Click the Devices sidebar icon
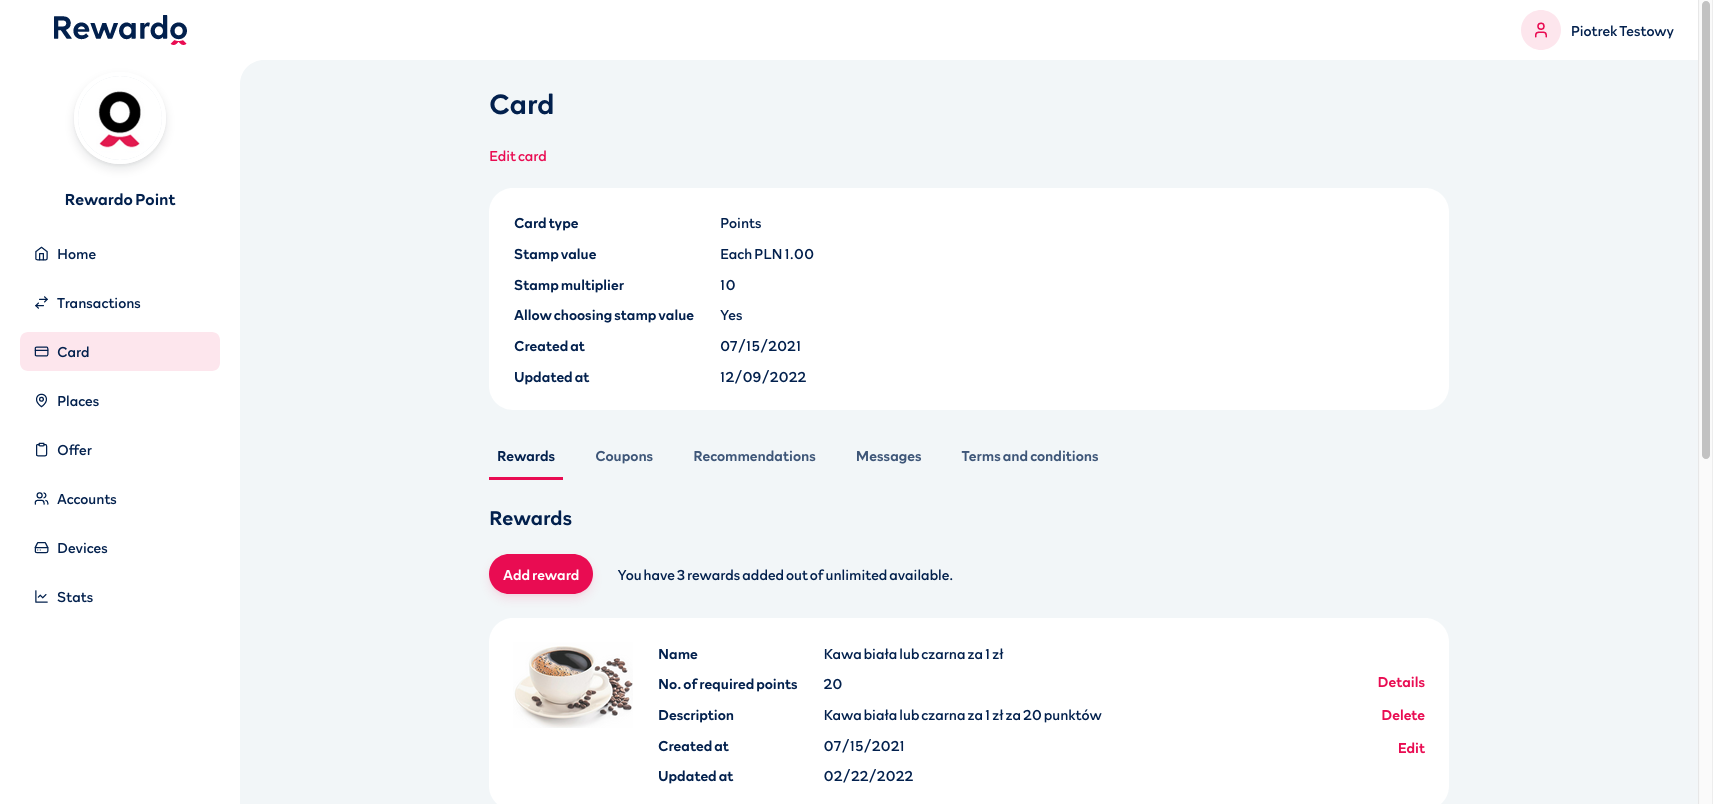 [x=41, y=547]
